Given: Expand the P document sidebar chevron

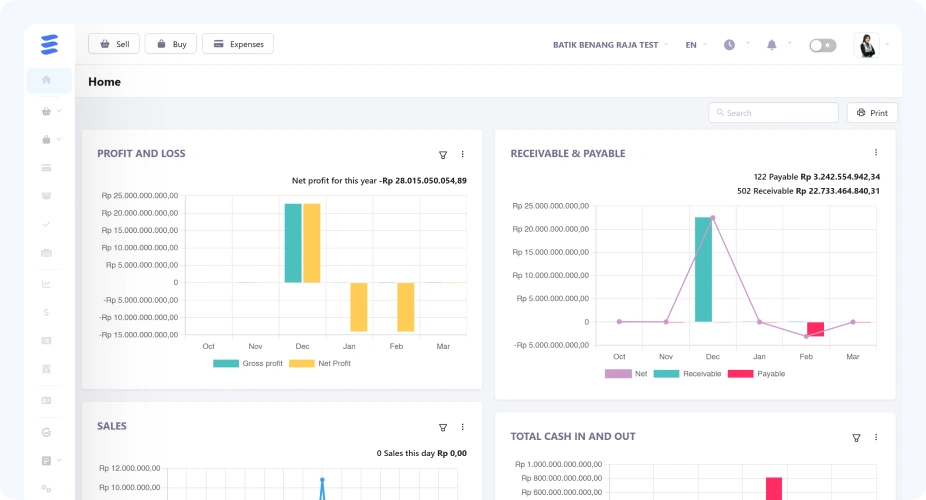Looking at the screenshot, I should [59, 460].
